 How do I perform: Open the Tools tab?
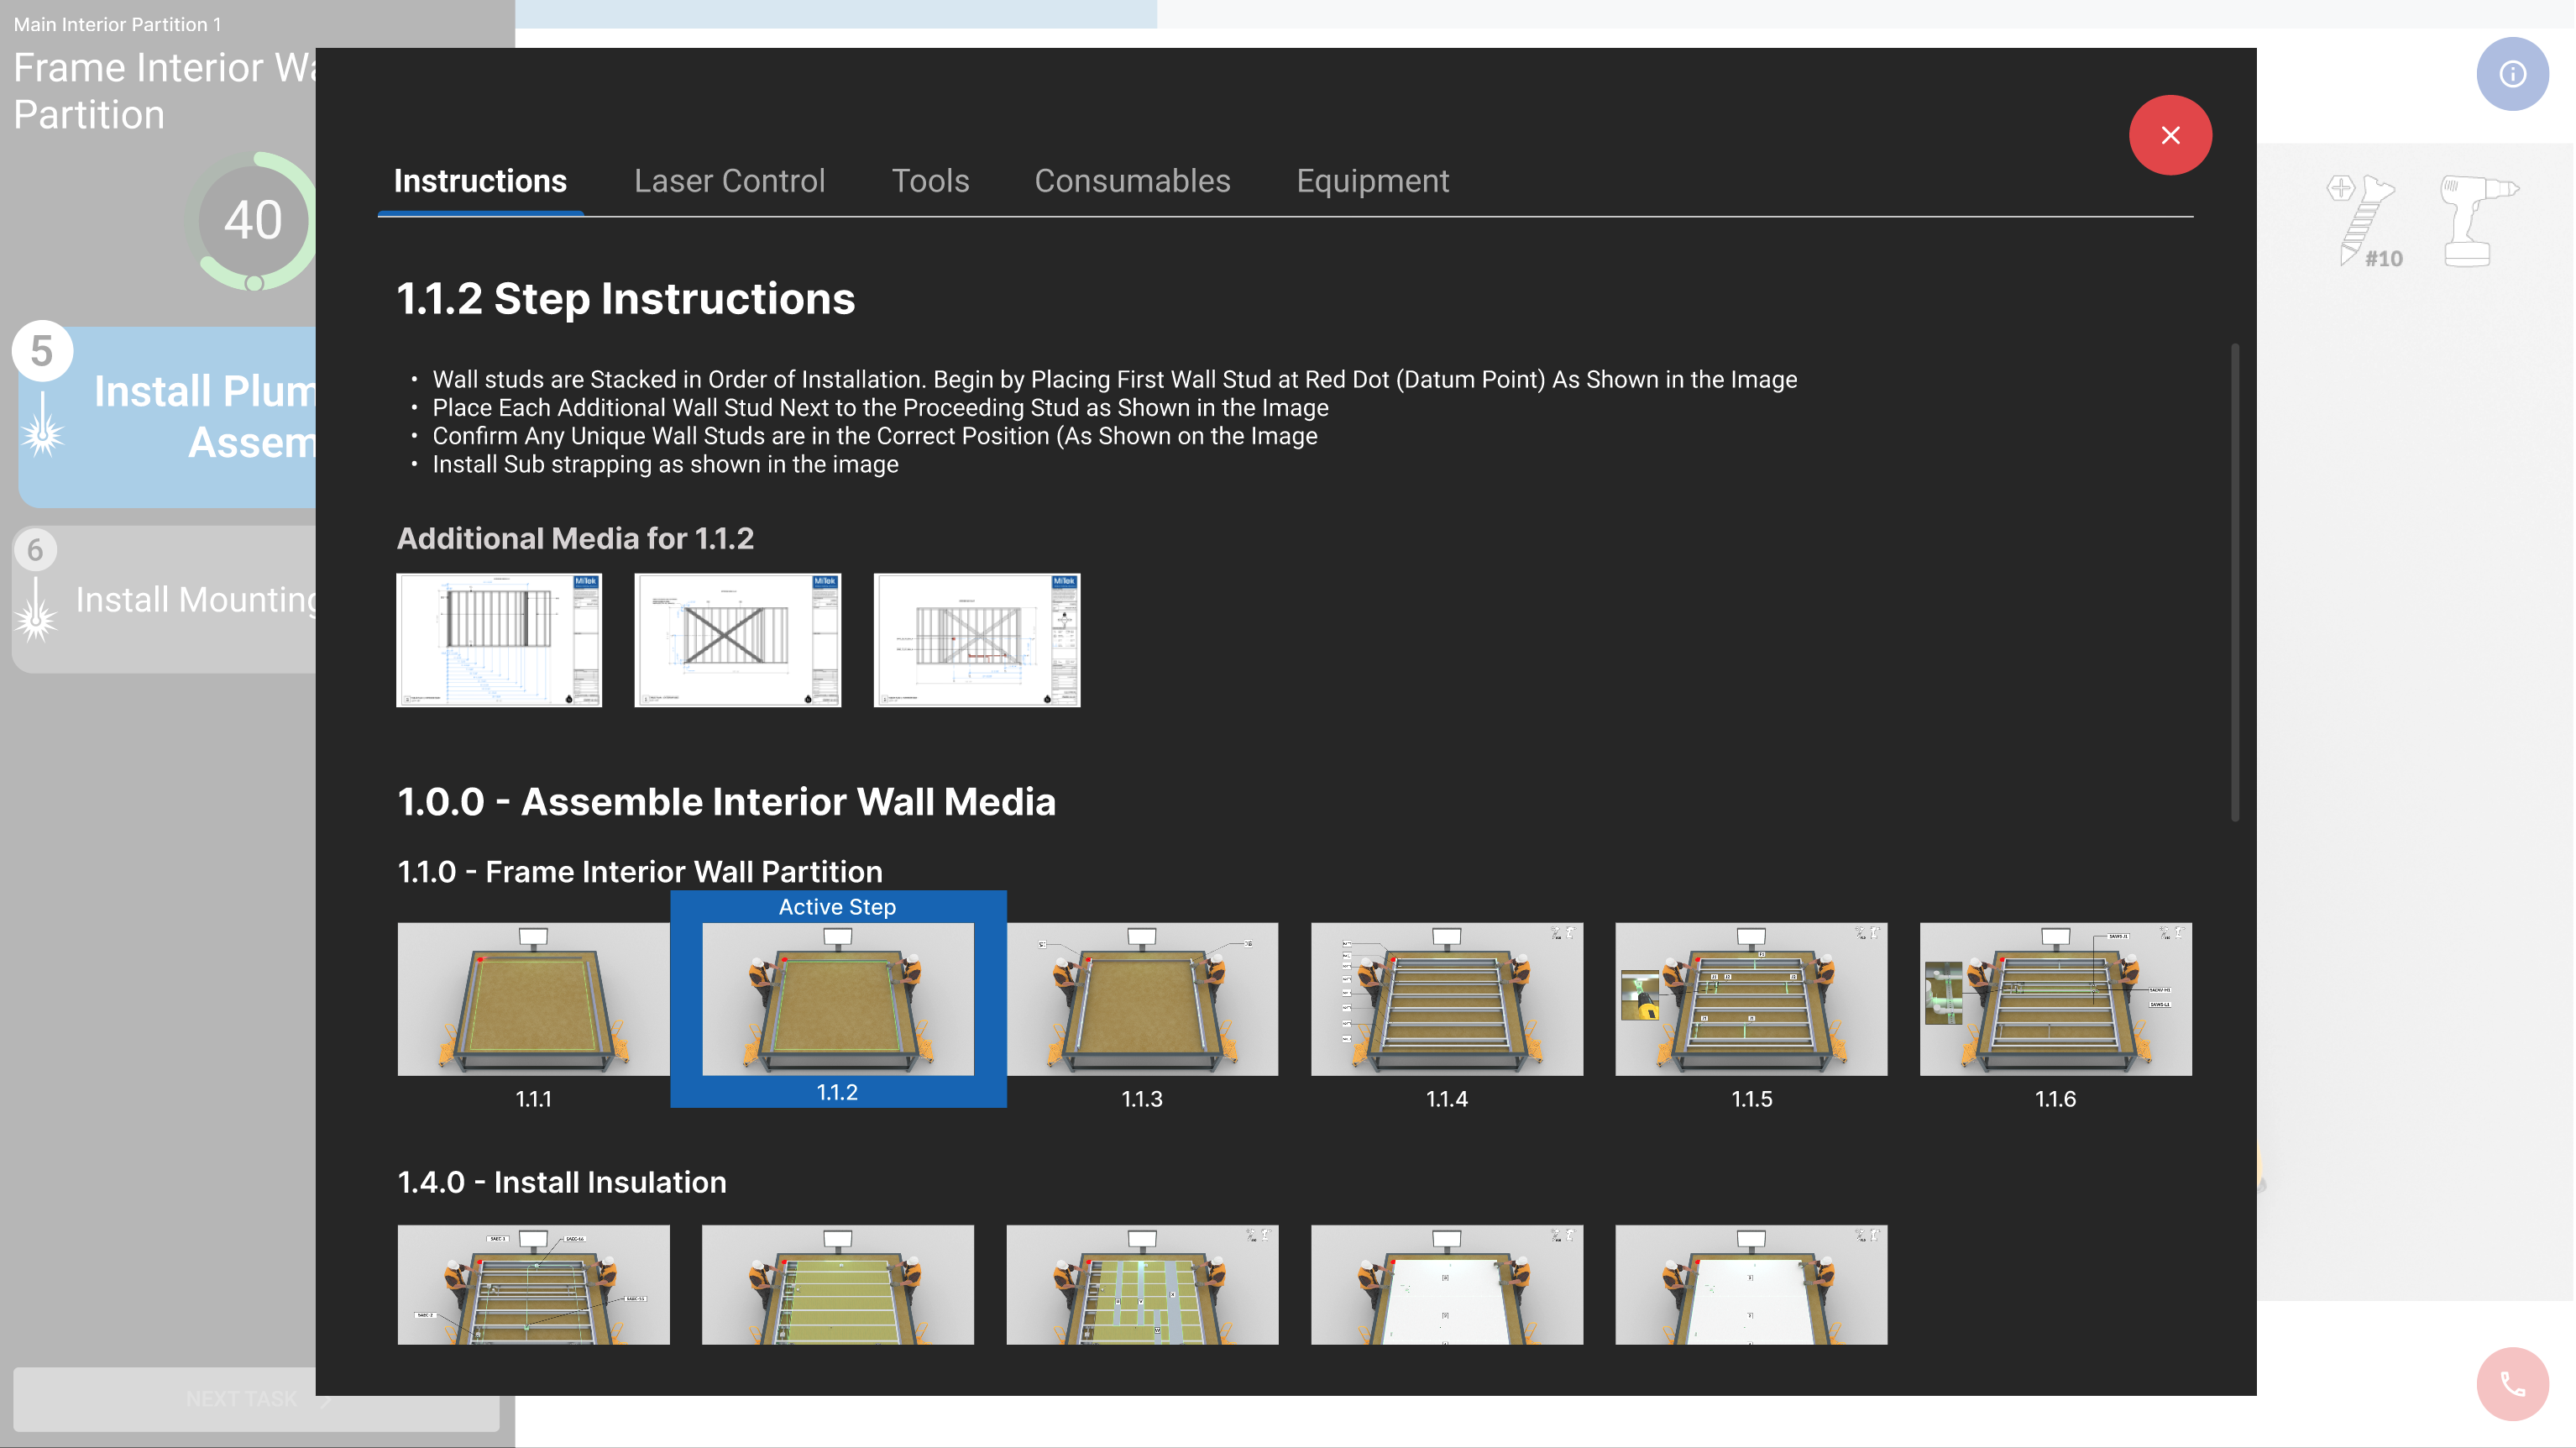click(x=930, y=181)
